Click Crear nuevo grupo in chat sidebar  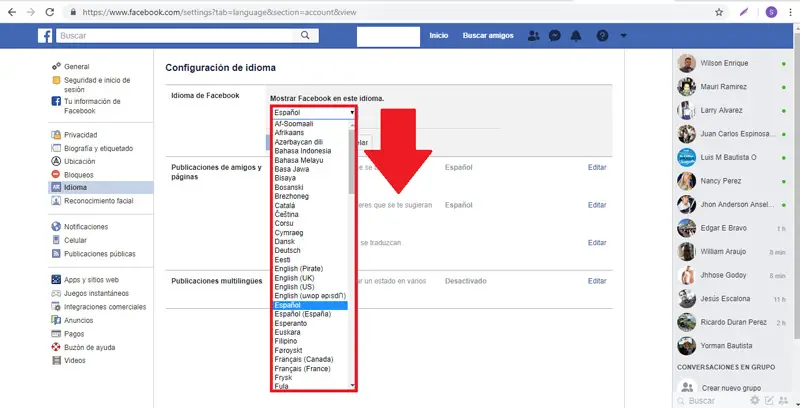coord(731,388)
